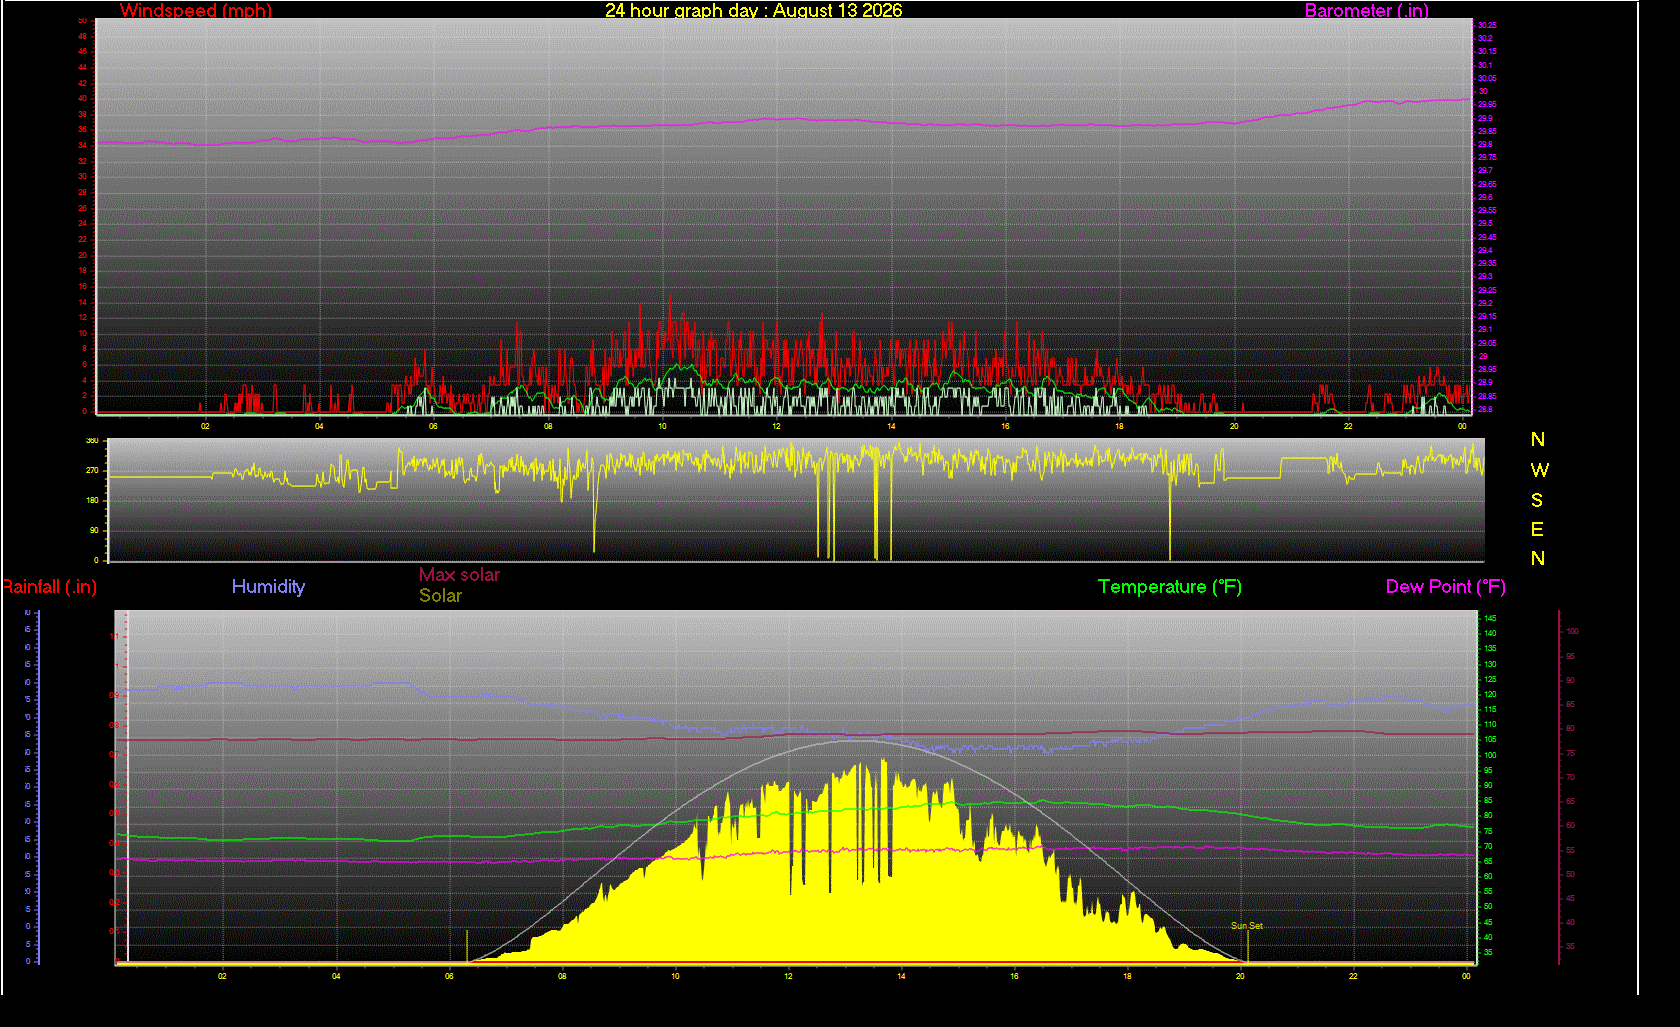This screenshot has height=1027, width=1680.
Task: Click the N compass label below E
Action: click(1538, 558)
